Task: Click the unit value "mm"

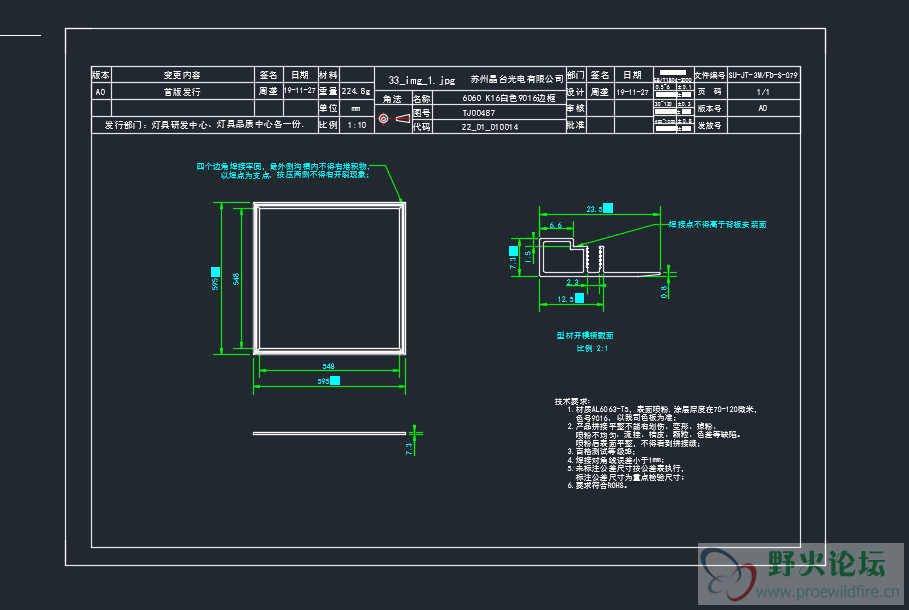Action: pos(356,108)
